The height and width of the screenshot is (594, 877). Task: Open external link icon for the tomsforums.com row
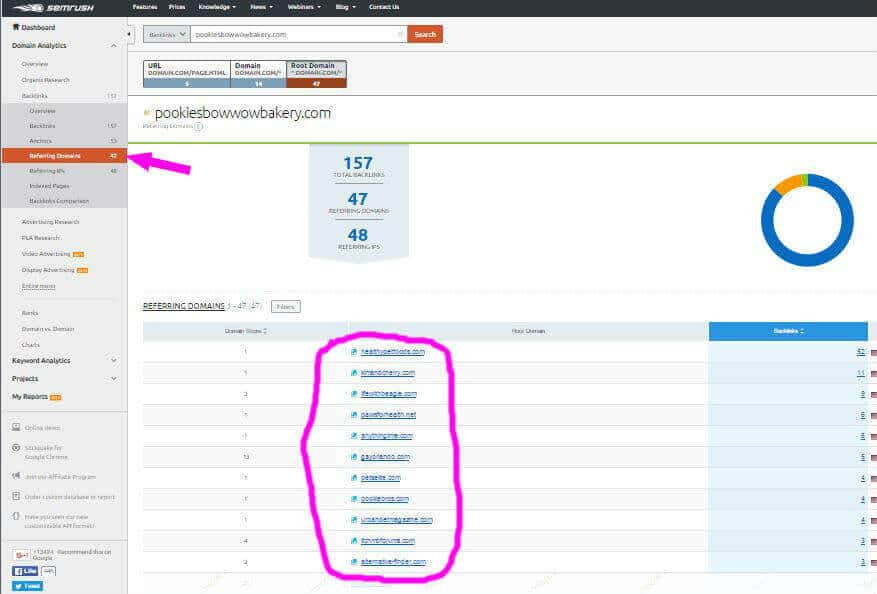pyautogui.click(x=353, y=540)
